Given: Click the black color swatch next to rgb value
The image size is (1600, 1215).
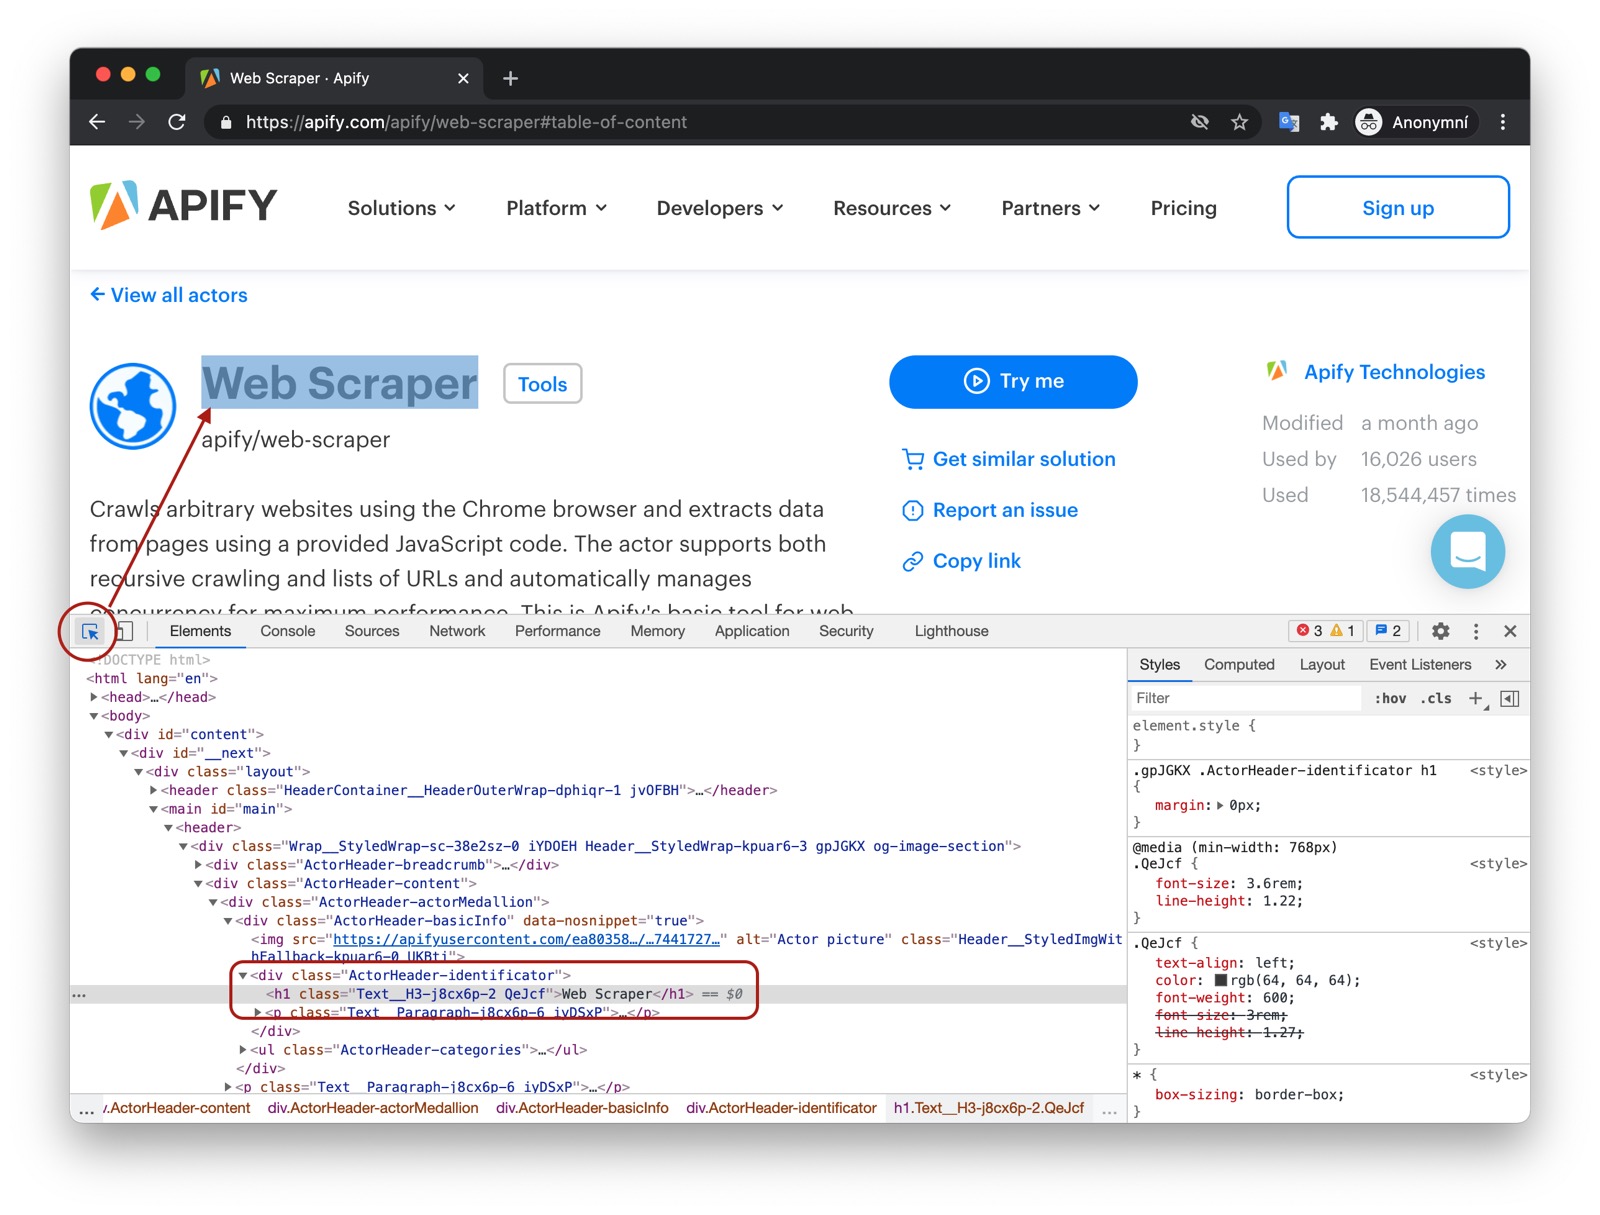Looking at the screenshot, I should click(x=1222, y=980).
